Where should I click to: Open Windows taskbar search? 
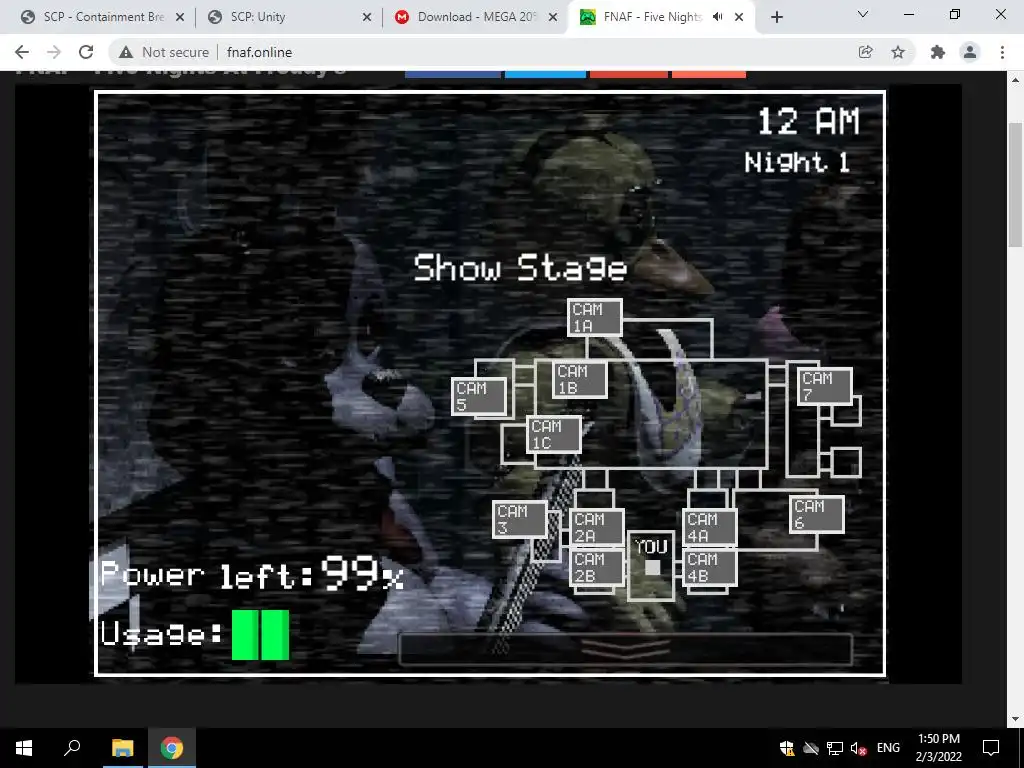(x=72, y=748)
